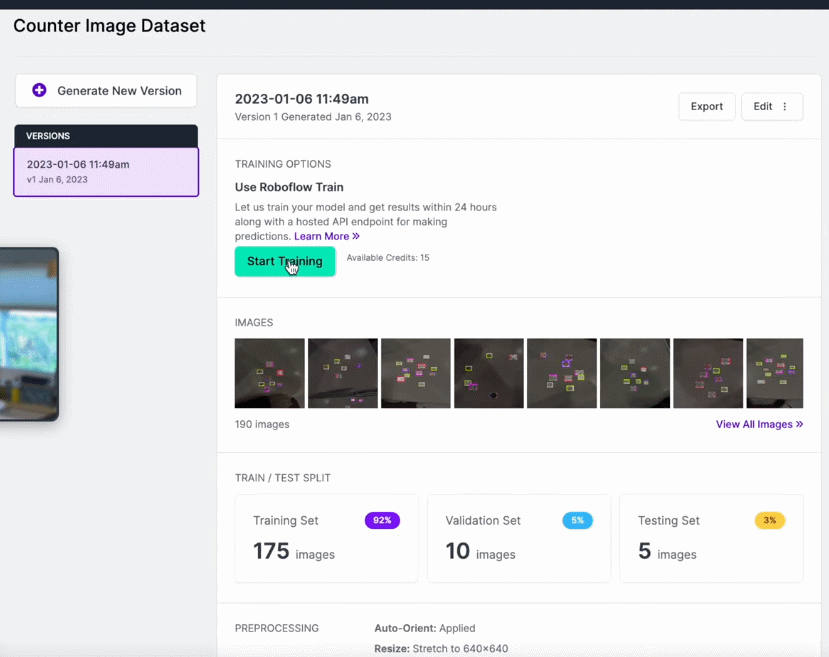The width and height of the screenshot is (829, 657).
Task: Open the second image thumbnail
Action: (x=343, y=373)
